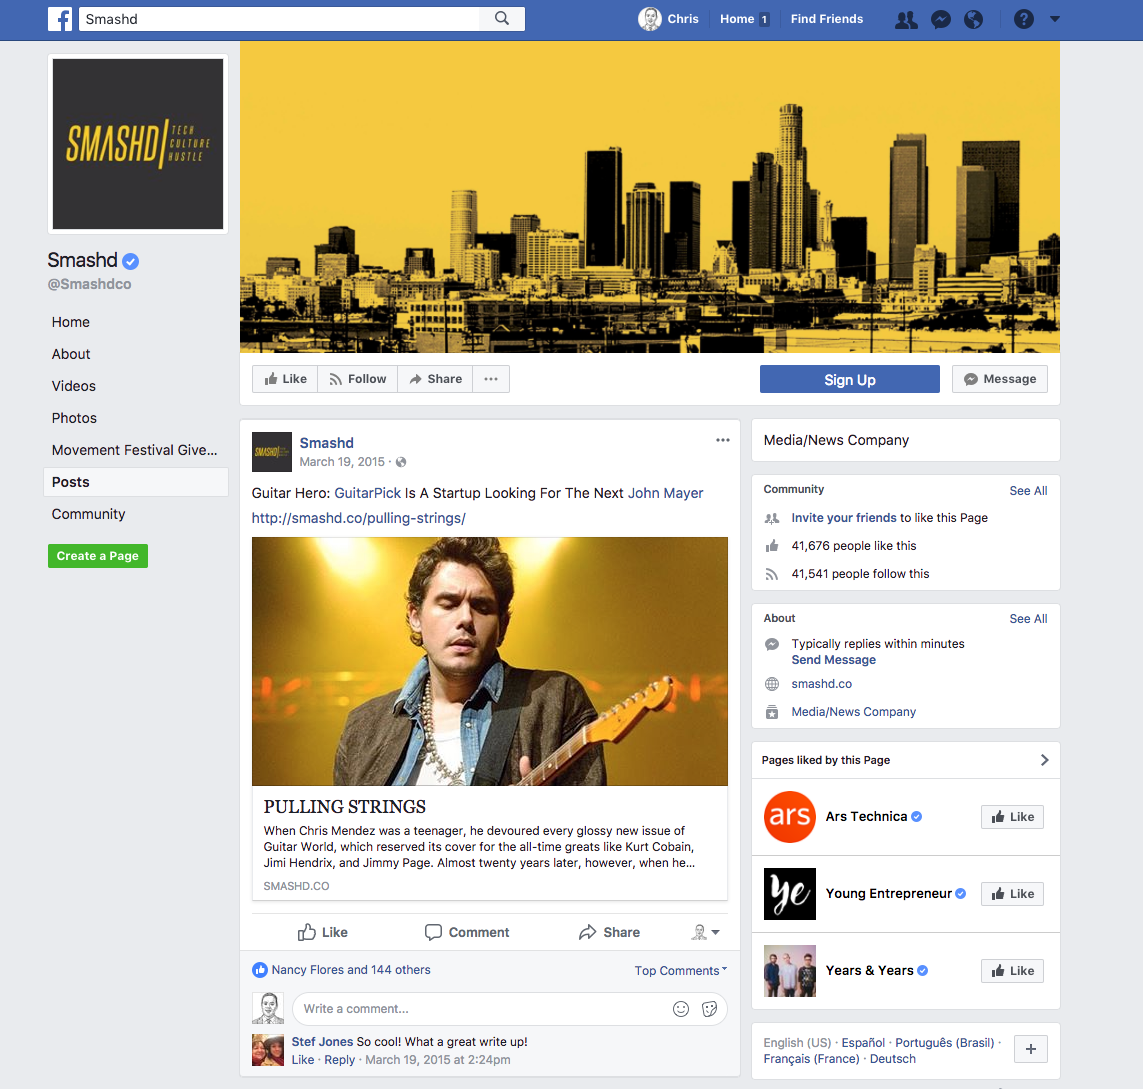Image resolution: width=1143 pixels, height=1089 pixels.
Task: Click the verified badge next to Smashd
Action: tap(130, 261)
